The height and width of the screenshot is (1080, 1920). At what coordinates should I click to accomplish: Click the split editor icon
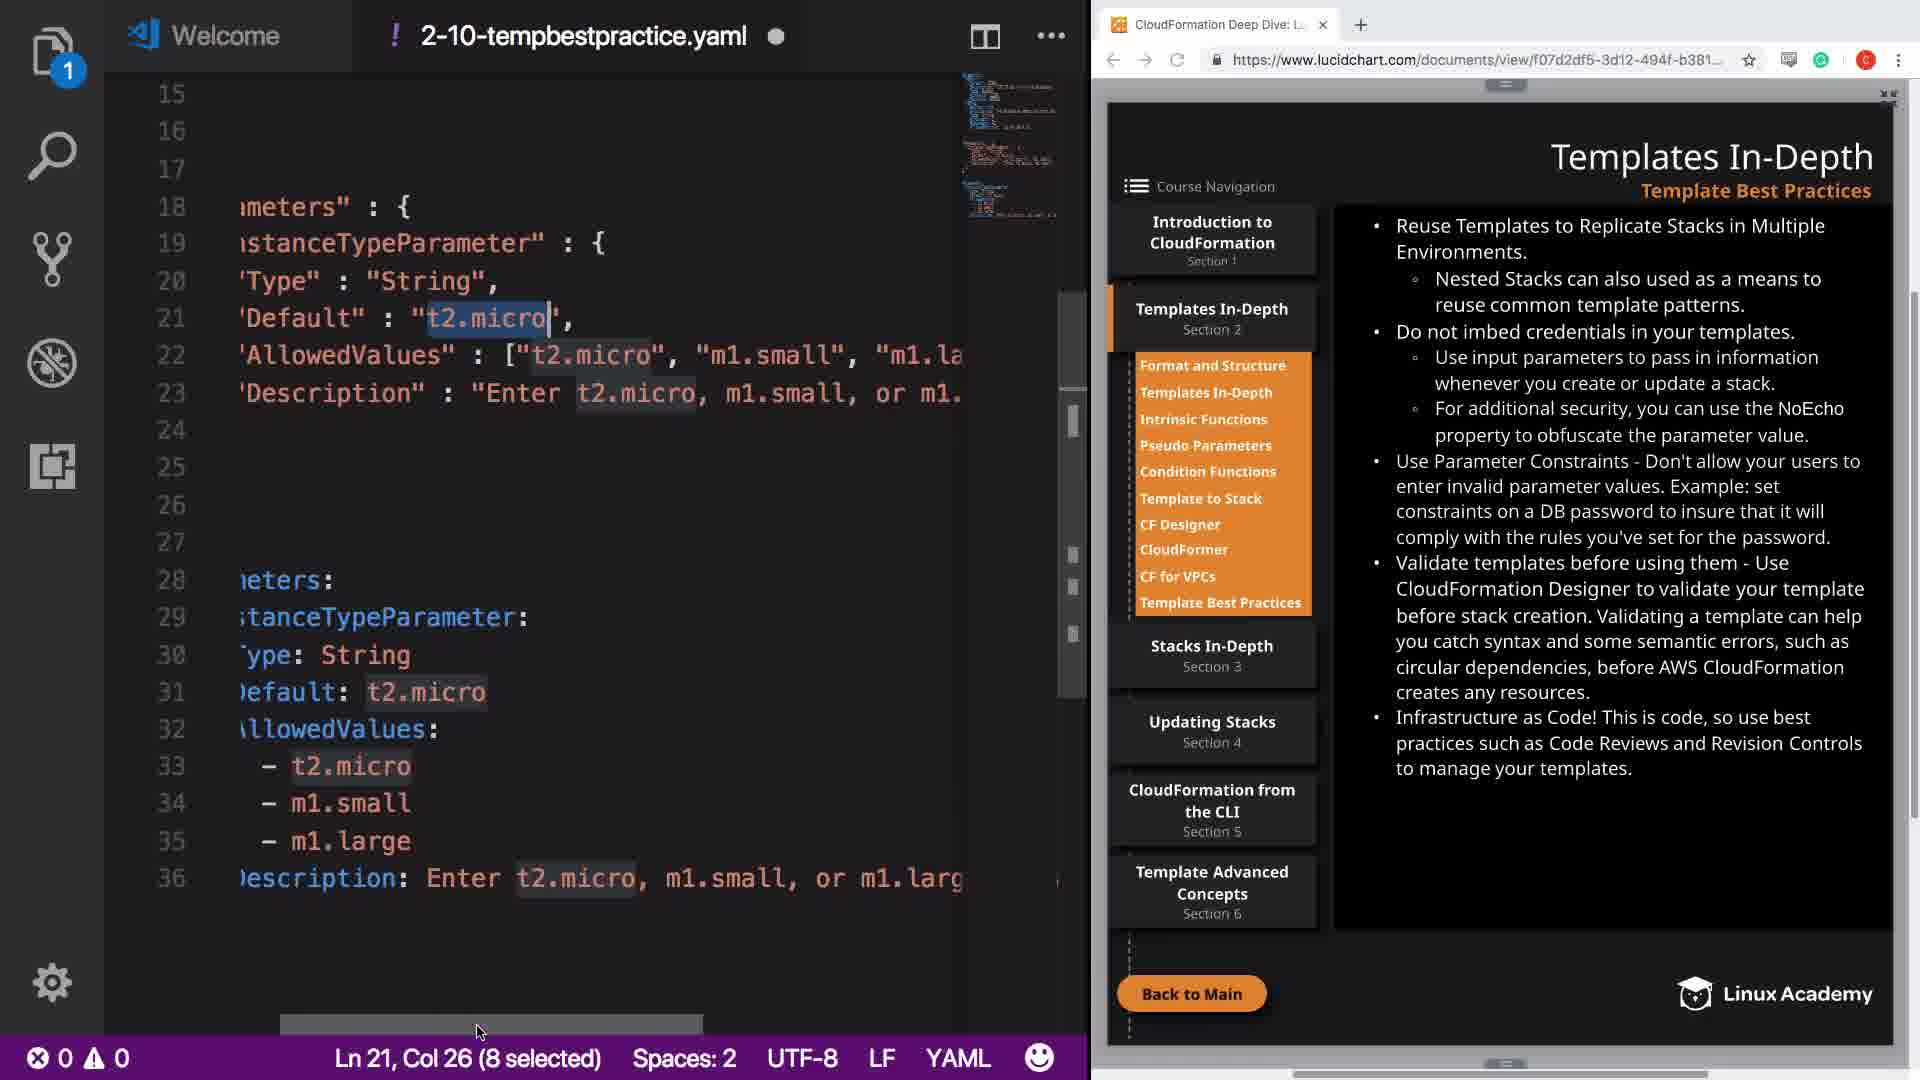click(985, 37)
